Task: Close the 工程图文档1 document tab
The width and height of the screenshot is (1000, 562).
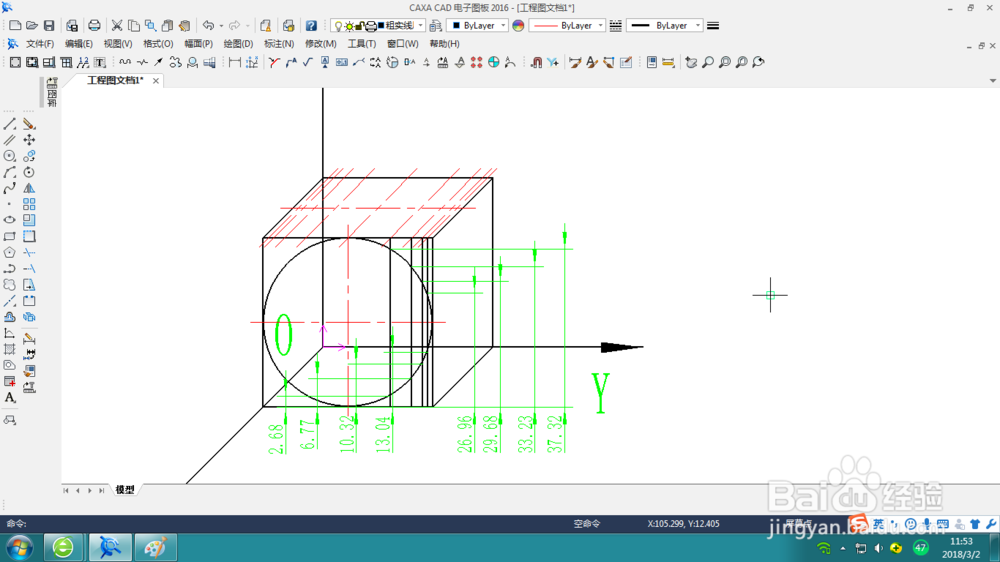Action: pyautogui.click(x=156, y=81)
